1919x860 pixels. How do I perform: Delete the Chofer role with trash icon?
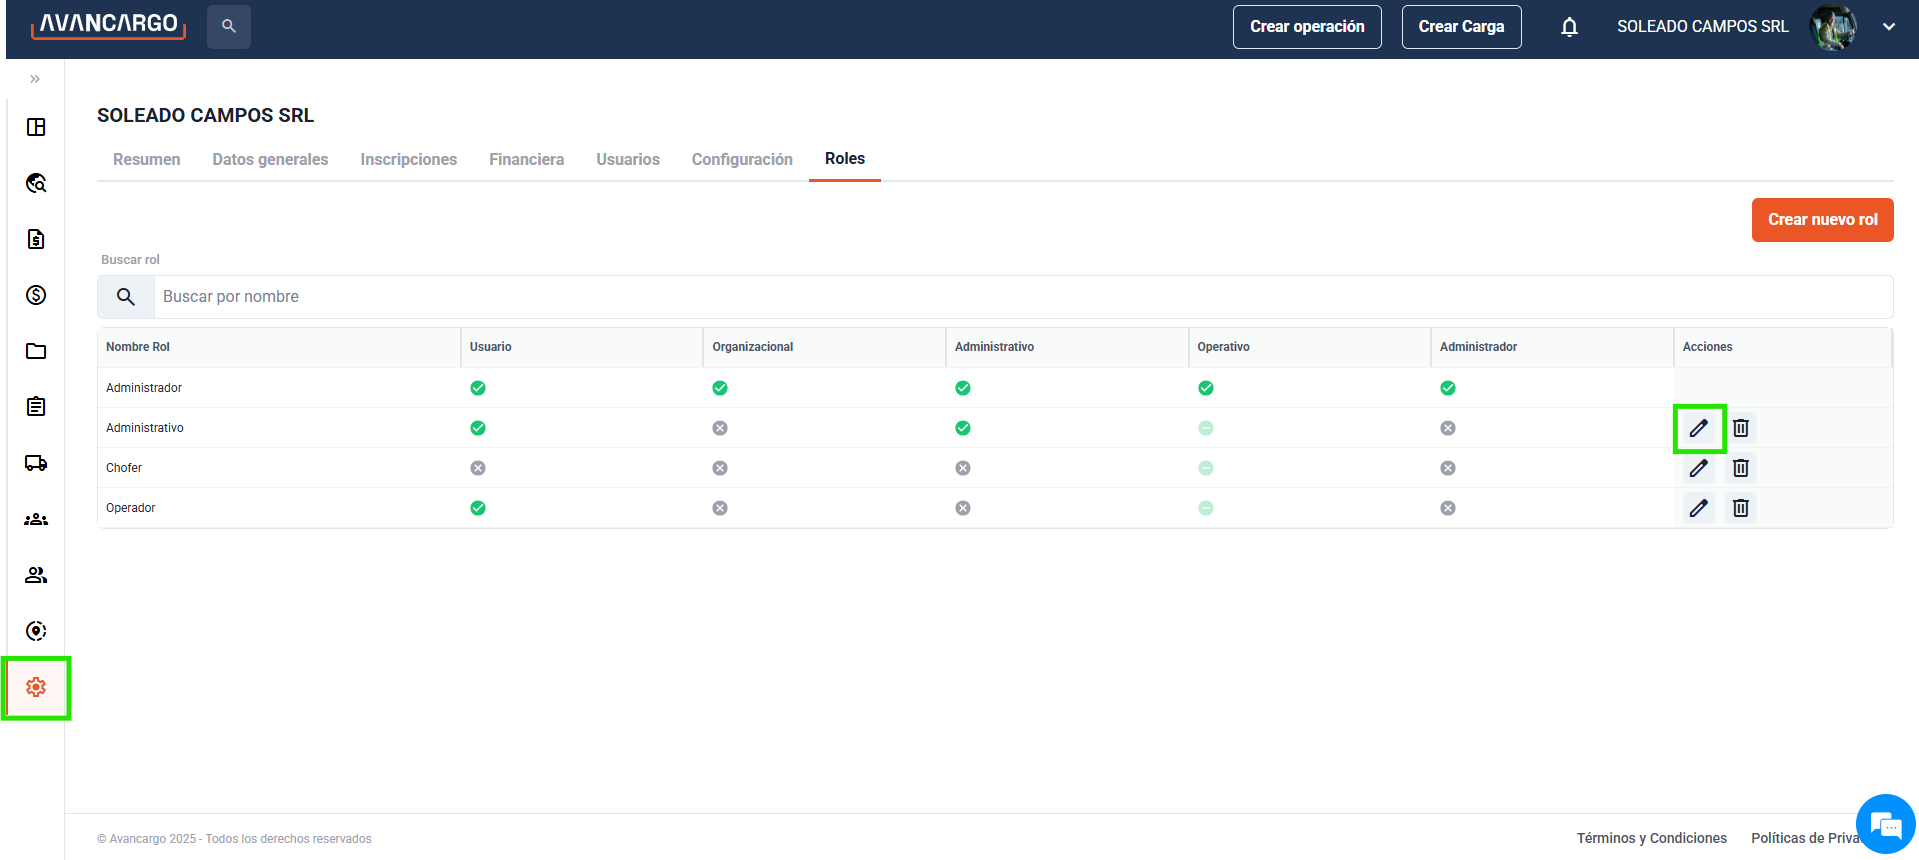coord(1740,468)
